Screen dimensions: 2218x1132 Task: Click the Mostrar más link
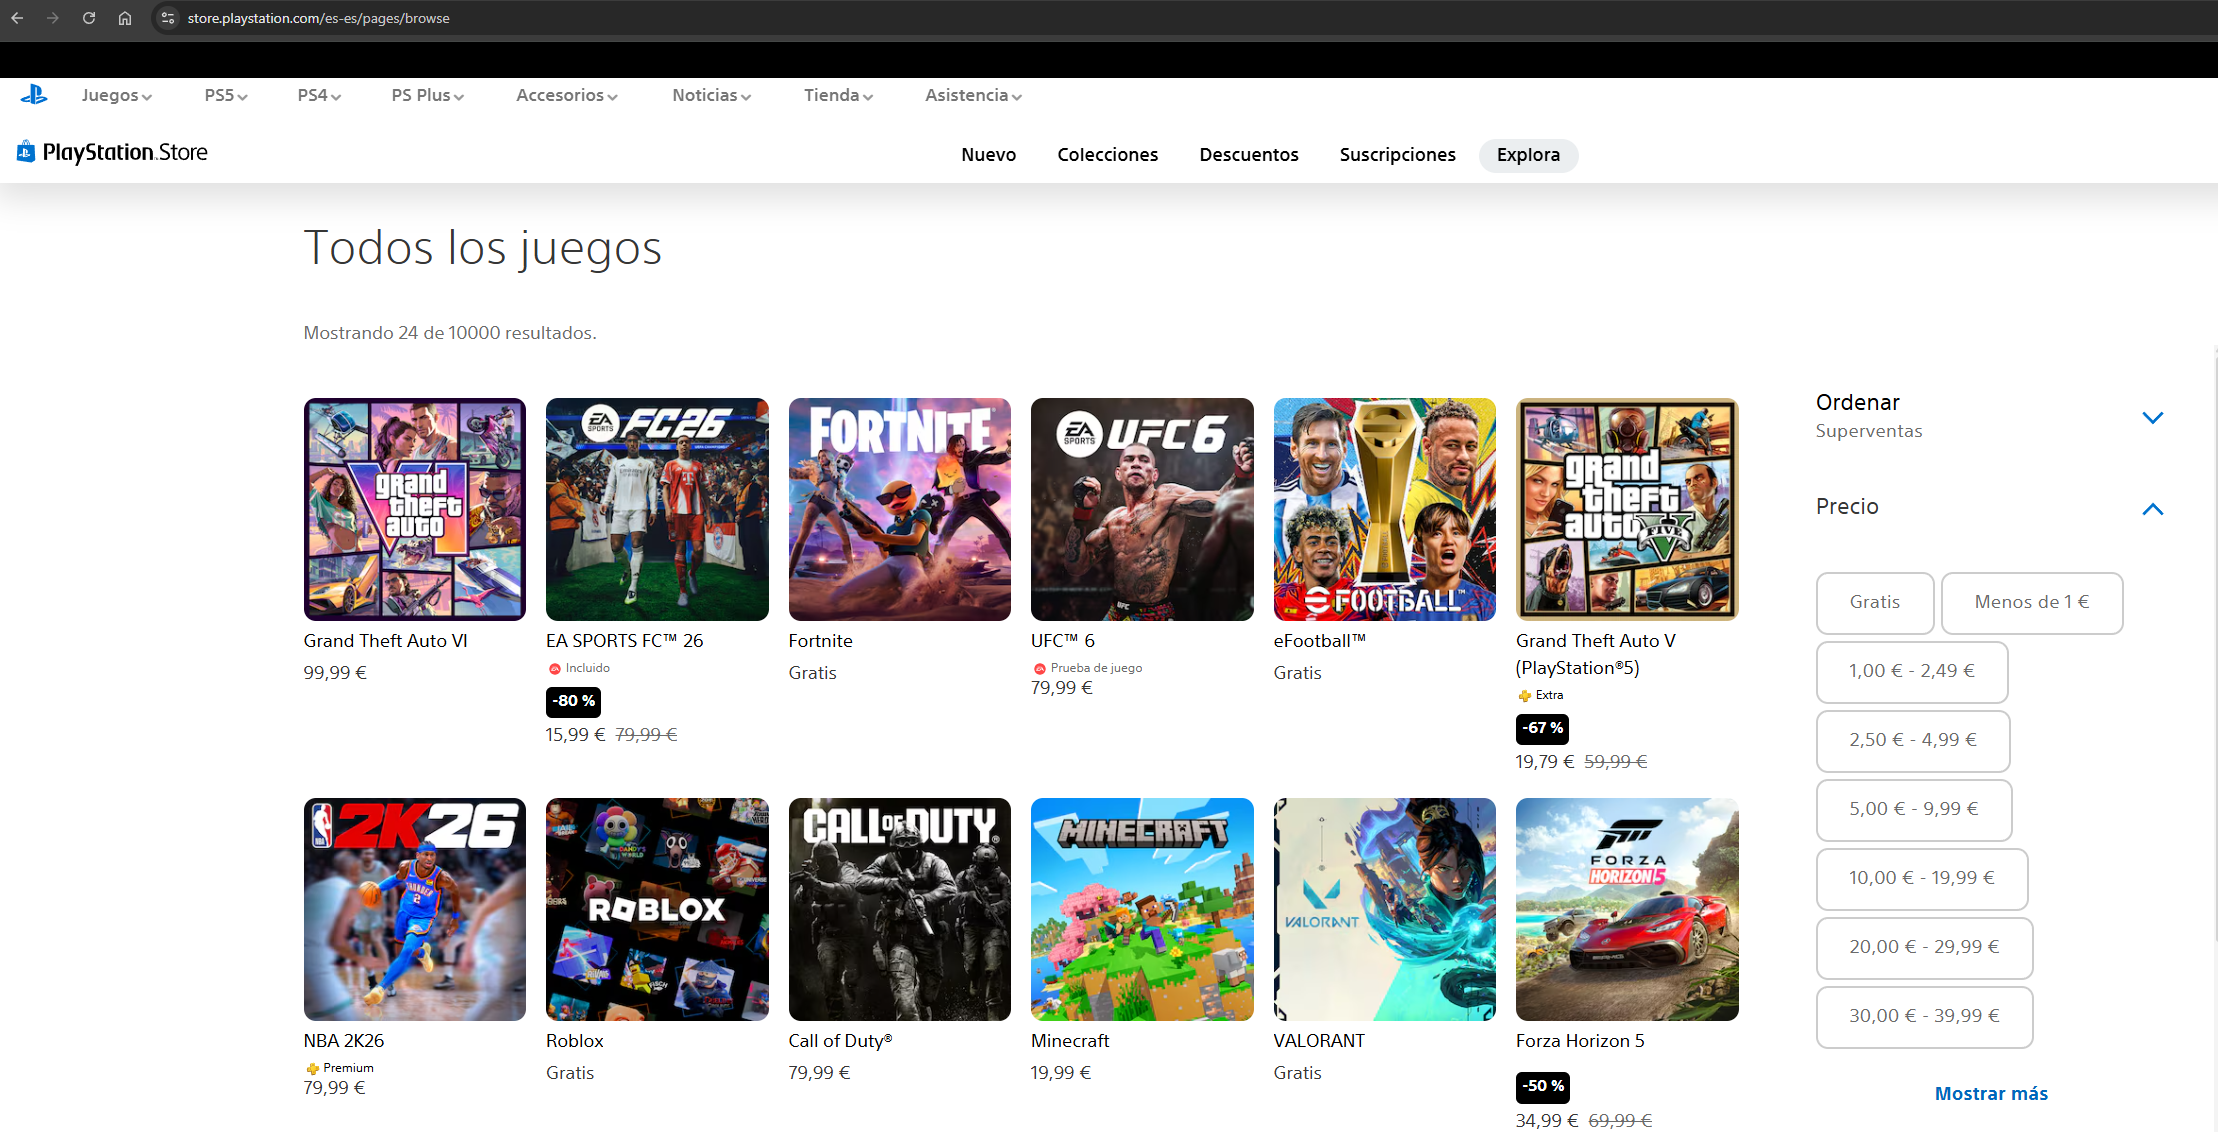(1991, 1093)
